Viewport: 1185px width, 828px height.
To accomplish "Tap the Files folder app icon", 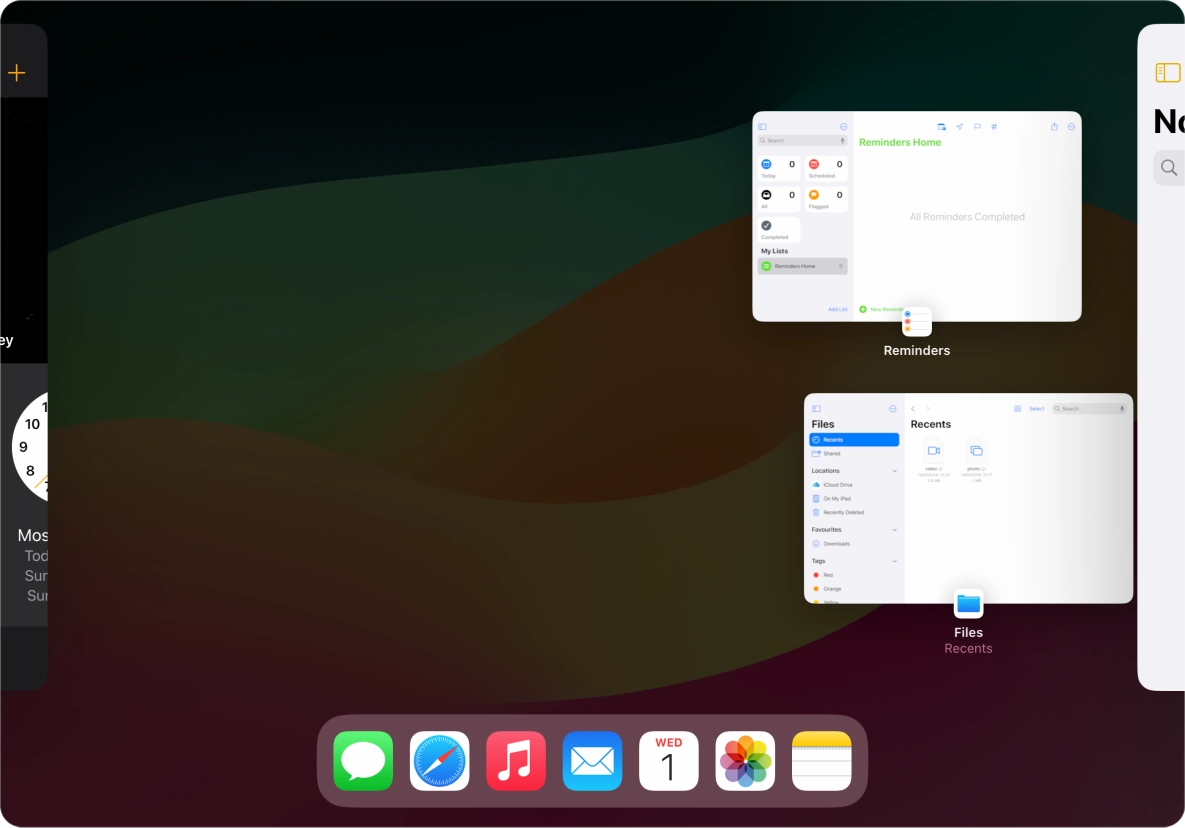I will click(x=968, y=604).
